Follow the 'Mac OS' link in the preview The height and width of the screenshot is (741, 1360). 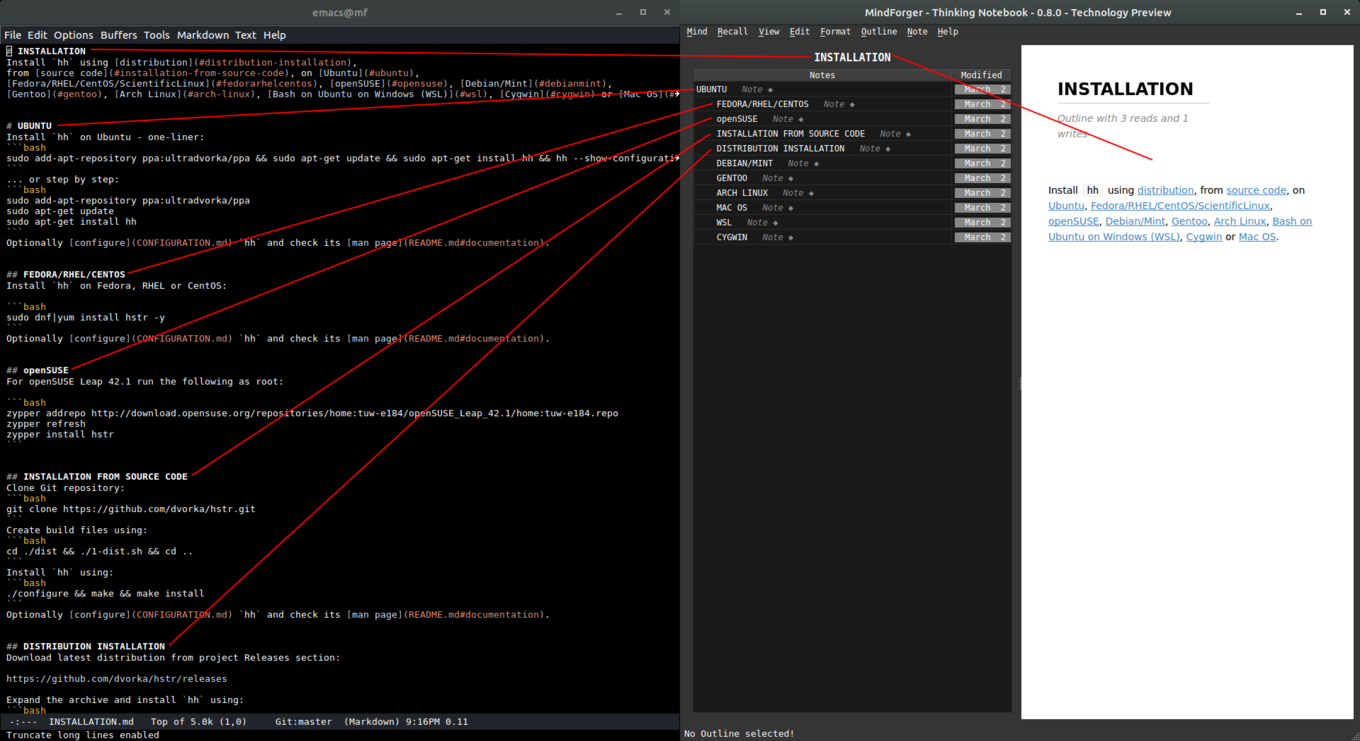coord(1257,237)
